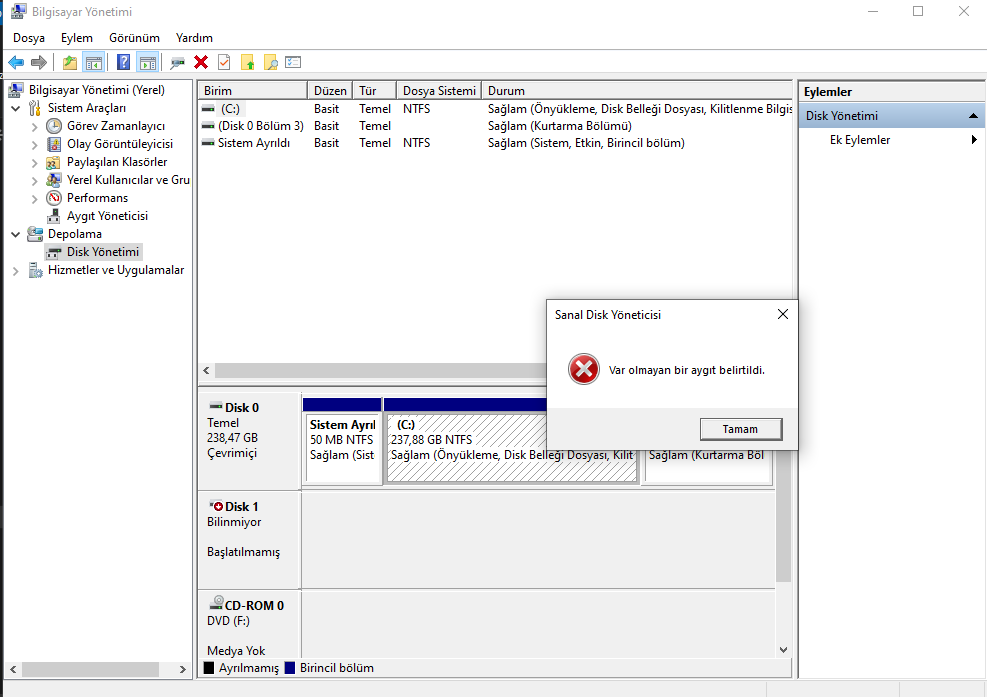Image resolution: width=987 pixels, height=697 pixels.
Task: Select the Sistem Ayrıldı volume row
Action: click(x=495, y=143)
